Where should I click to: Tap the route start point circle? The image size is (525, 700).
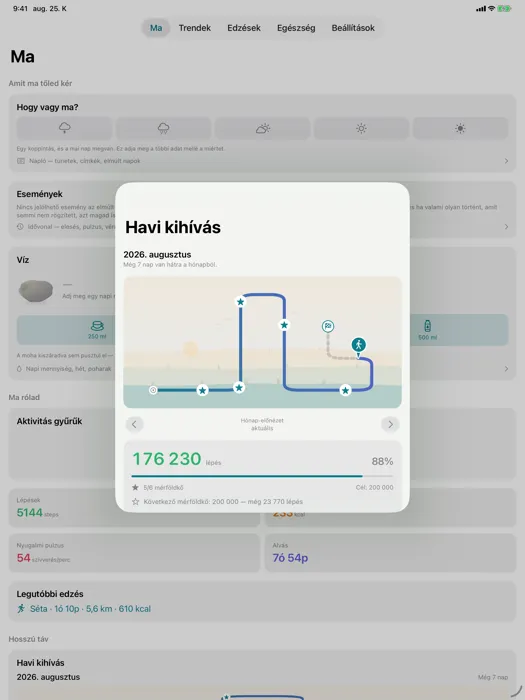(x=153, y=390)
